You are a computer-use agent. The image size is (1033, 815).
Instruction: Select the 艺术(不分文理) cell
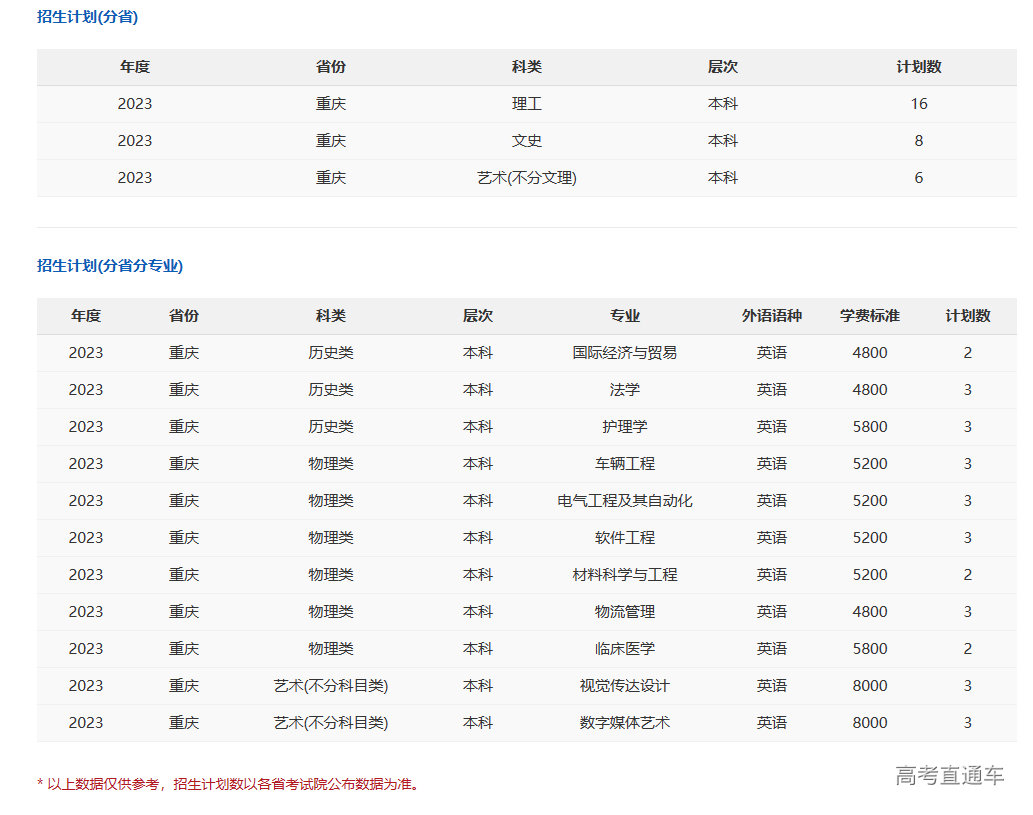click(527, 177)
